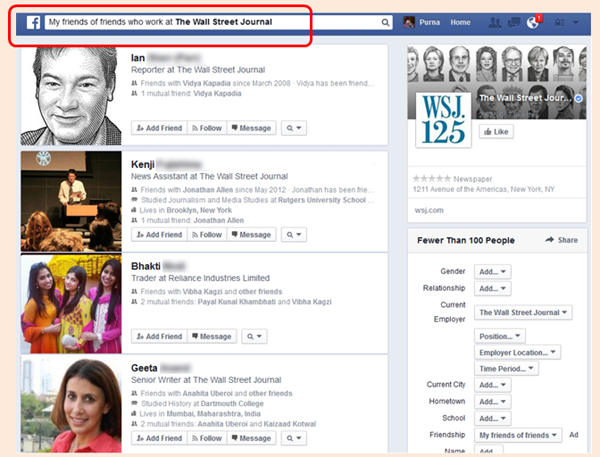Image resolution: width=600 pixels, height=457 pixels.
Task: Add Bhakti as a friend
Action: 160,336
